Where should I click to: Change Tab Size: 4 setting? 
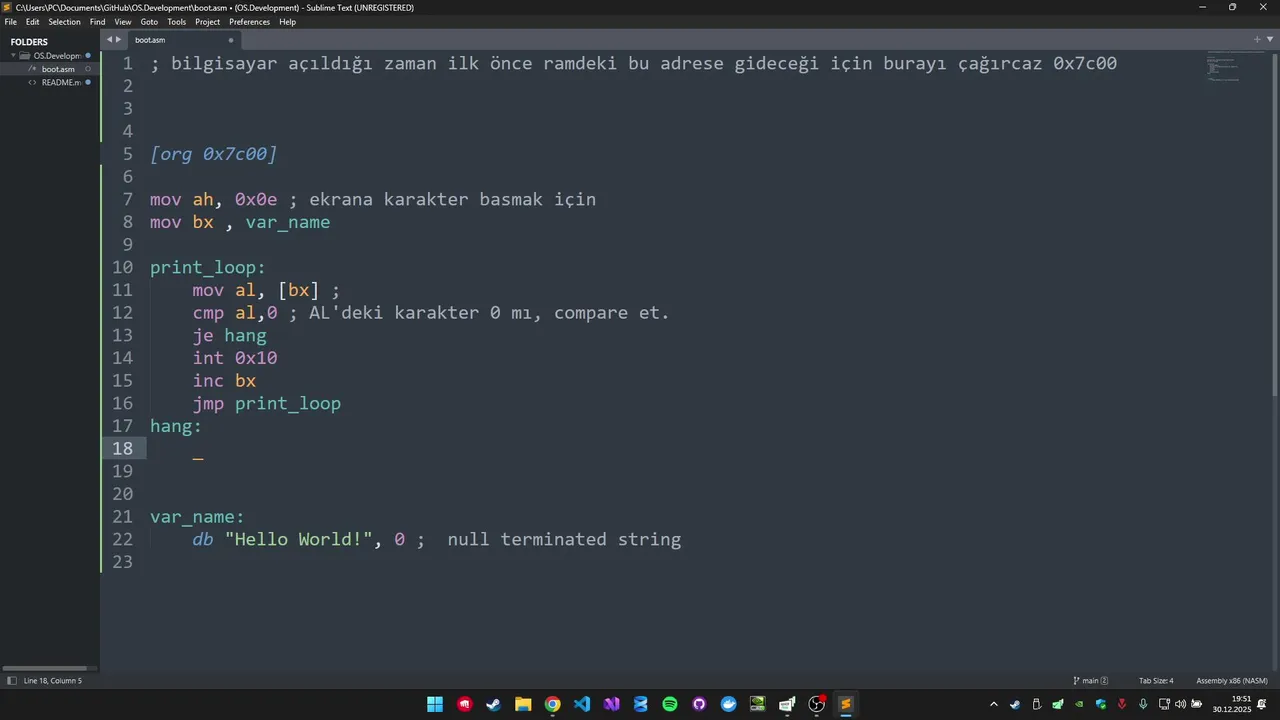tap(1156, 681)
